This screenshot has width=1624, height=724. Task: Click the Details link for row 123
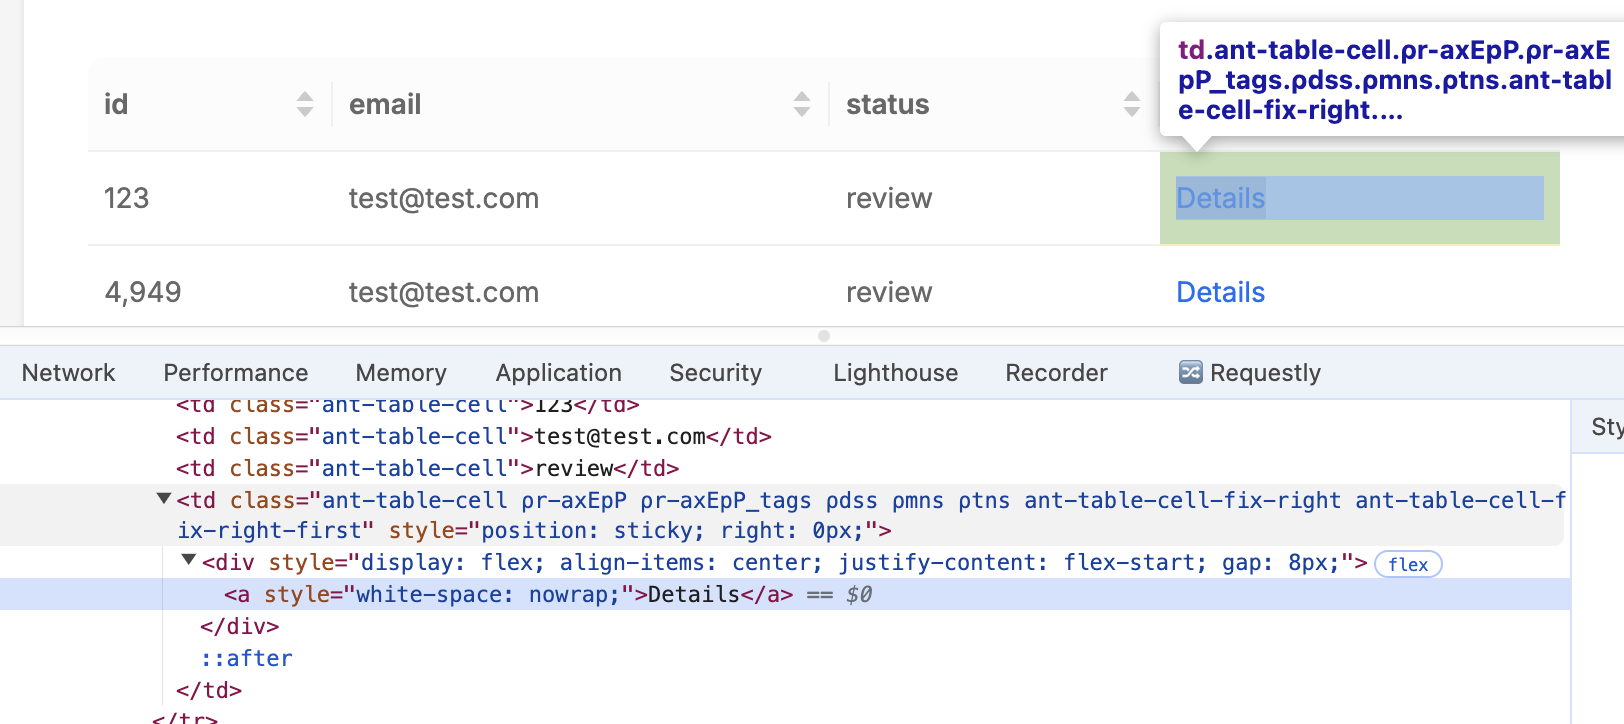1220,198
